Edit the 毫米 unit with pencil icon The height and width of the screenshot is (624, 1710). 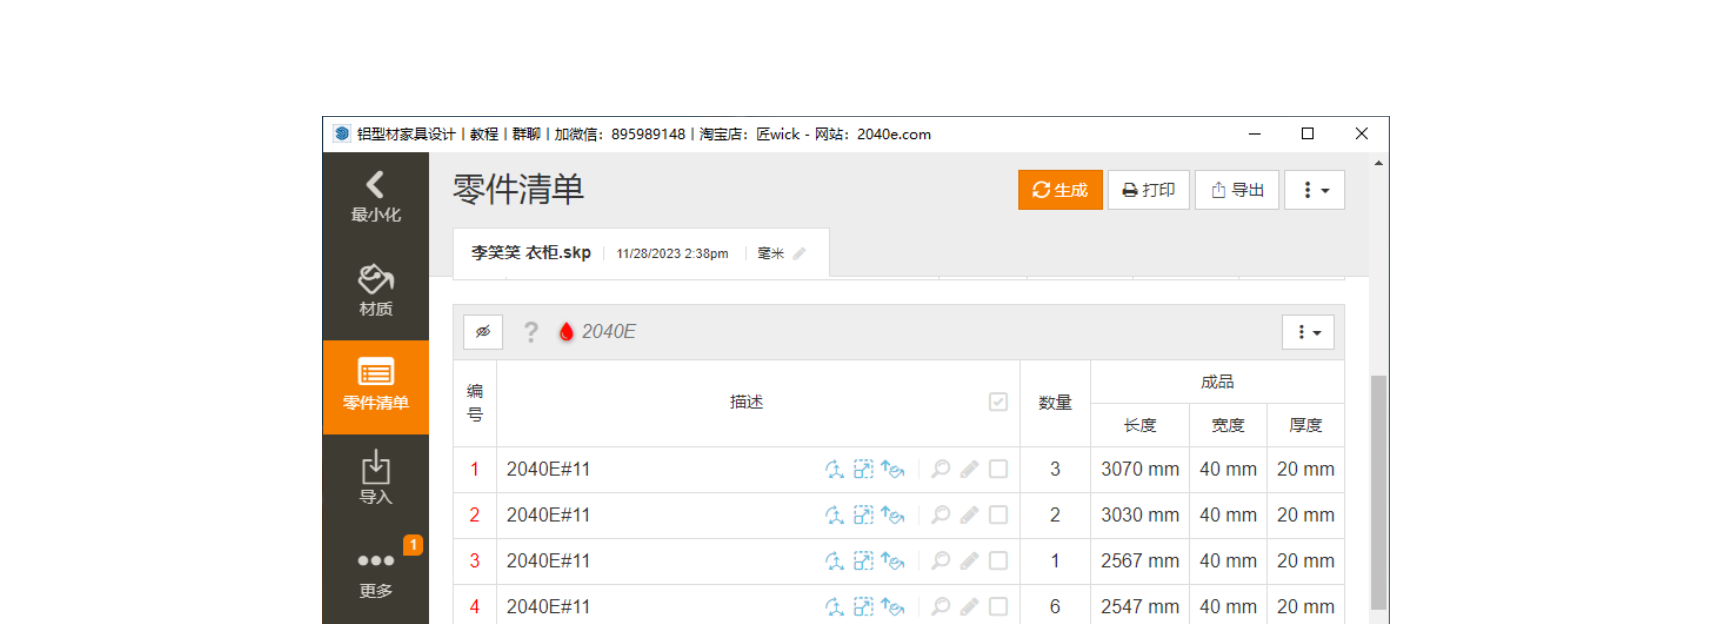pyautogui.click(x=799, y=254)
